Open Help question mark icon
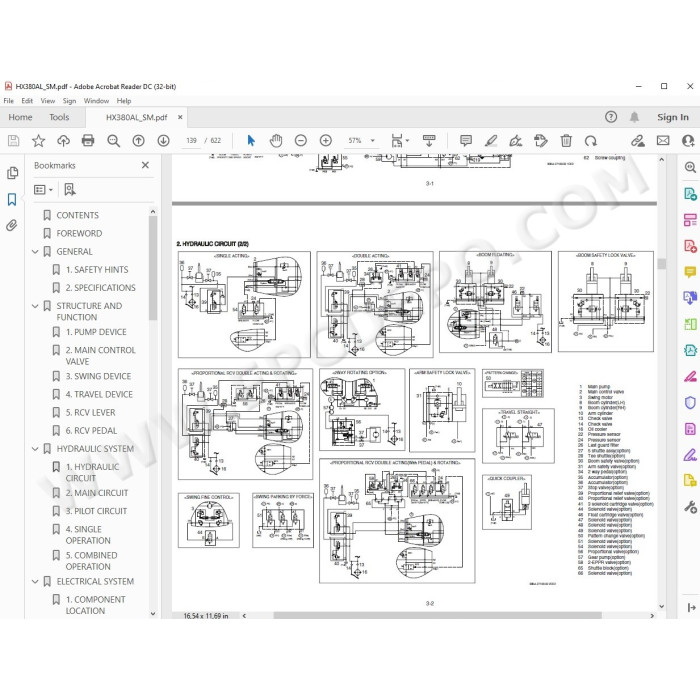The width and height of the screenshot is (700, 700). (x=611, y=117)
